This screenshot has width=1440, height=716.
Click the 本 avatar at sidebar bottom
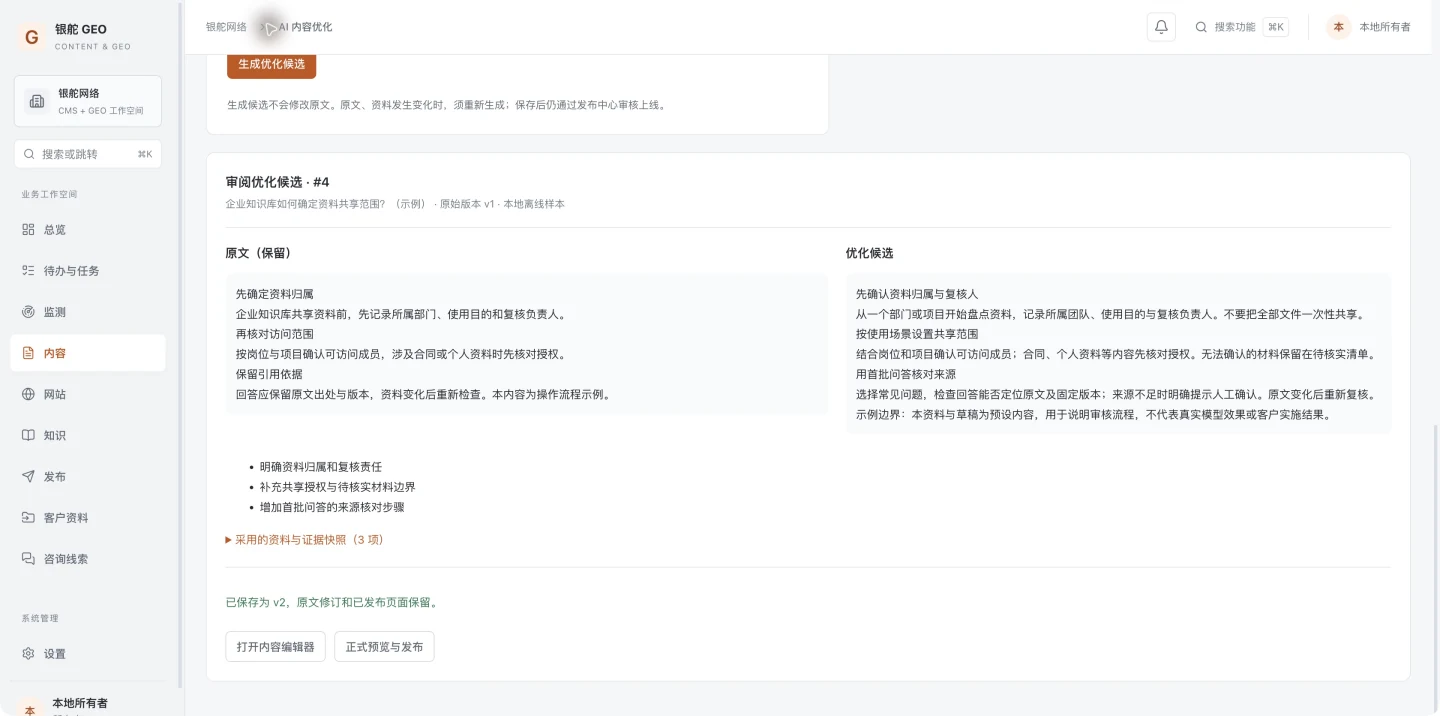point(30,707)
